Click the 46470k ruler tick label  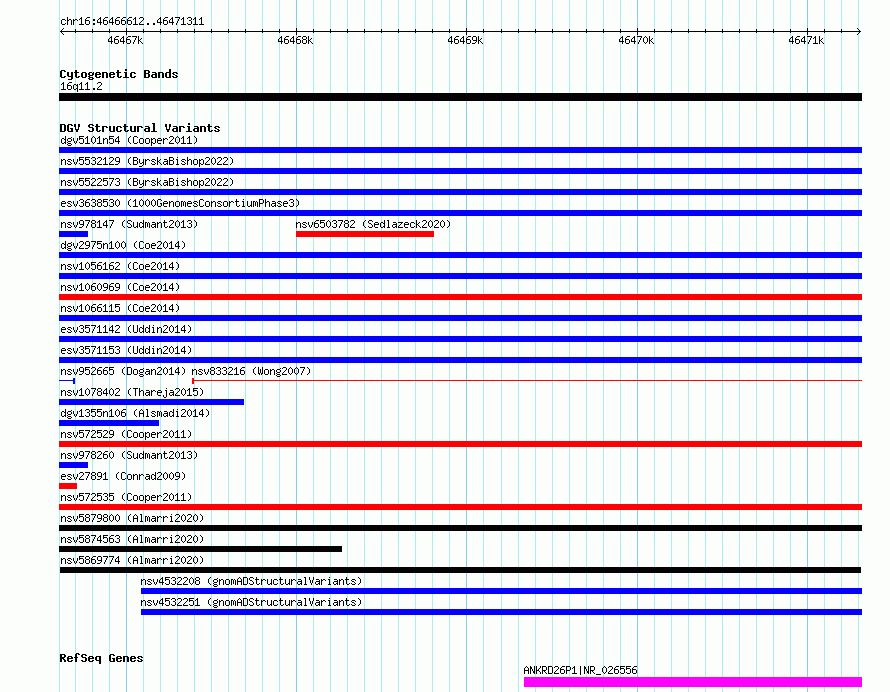[636, 40]
